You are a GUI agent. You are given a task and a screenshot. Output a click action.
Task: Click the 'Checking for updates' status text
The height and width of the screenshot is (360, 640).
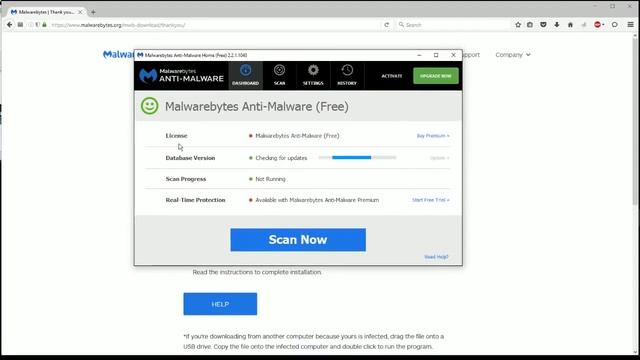point(281,158)
